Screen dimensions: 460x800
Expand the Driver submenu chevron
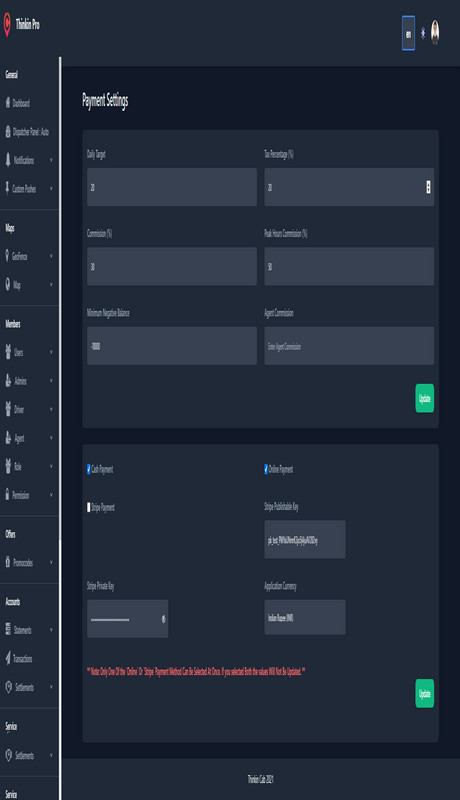click(51, 409)
